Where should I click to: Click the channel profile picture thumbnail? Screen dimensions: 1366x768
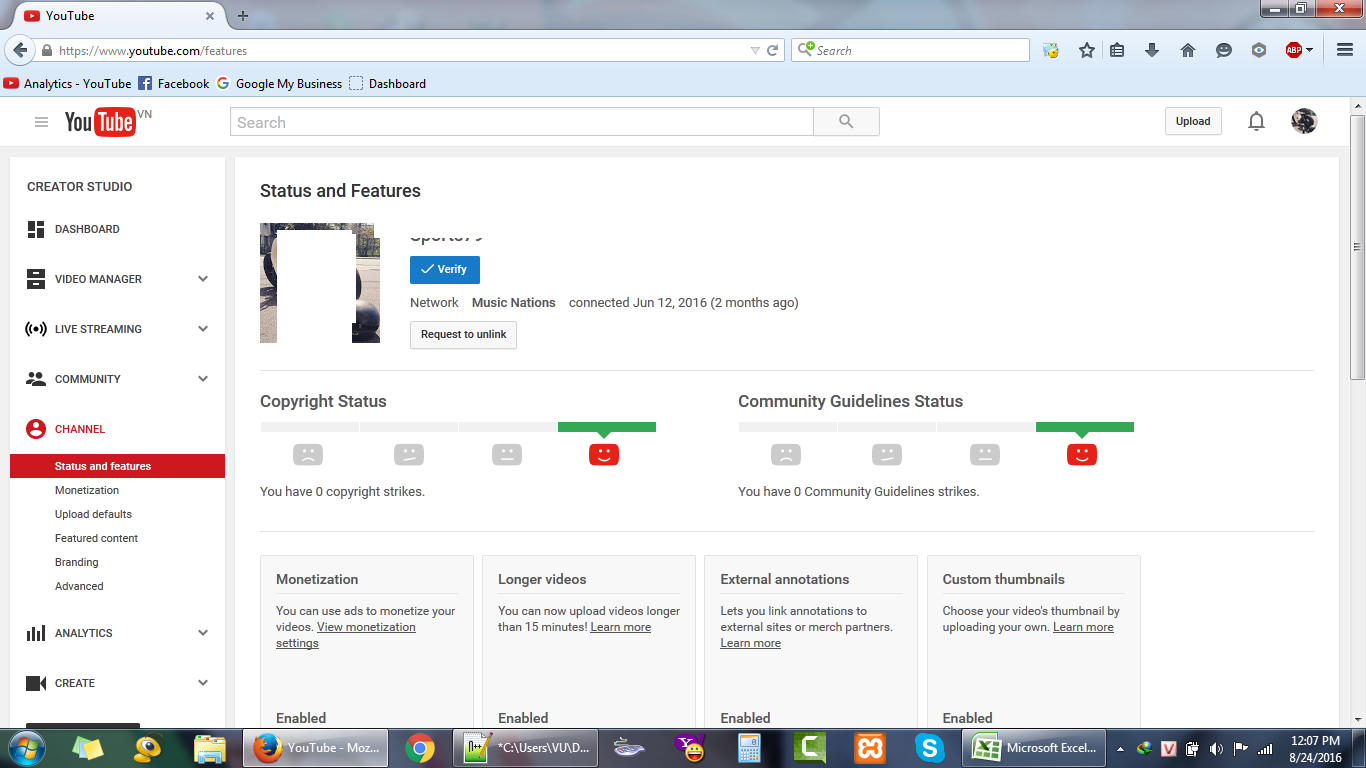tap(320, 283)
